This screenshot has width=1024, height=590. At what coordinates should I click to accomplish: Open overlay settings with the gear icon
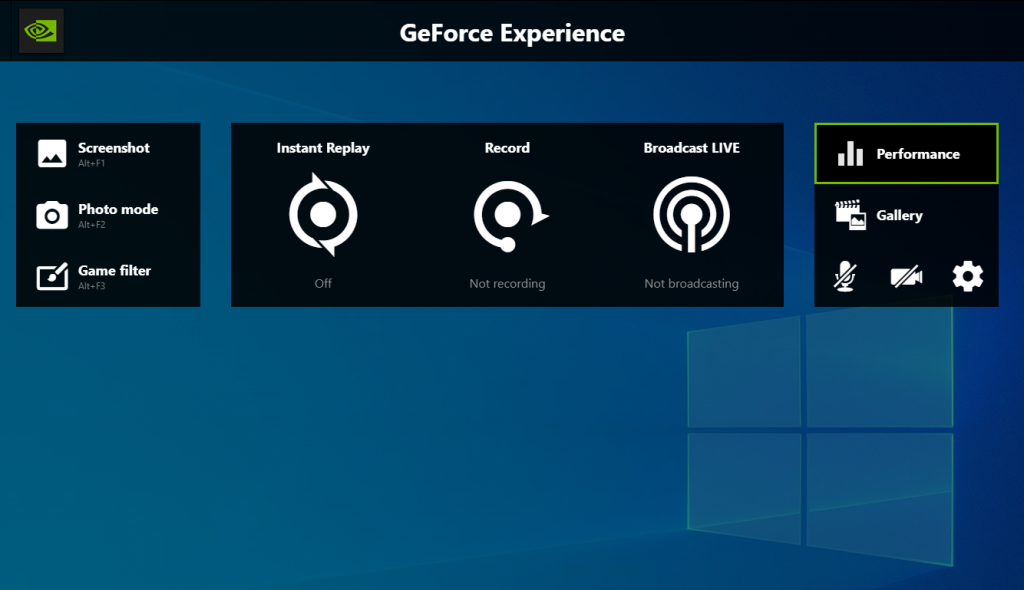tap(966, 275)
